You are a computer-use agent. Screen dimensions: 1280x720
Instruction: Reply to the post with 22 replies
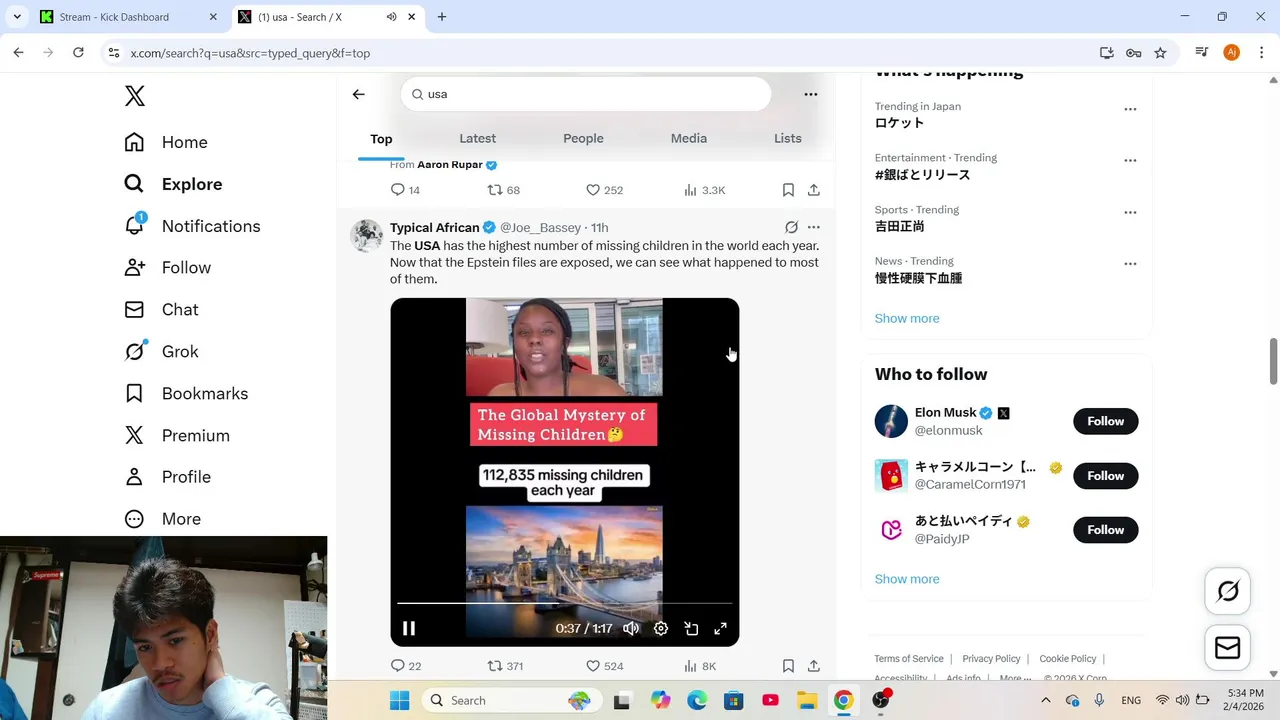[405, 666]
